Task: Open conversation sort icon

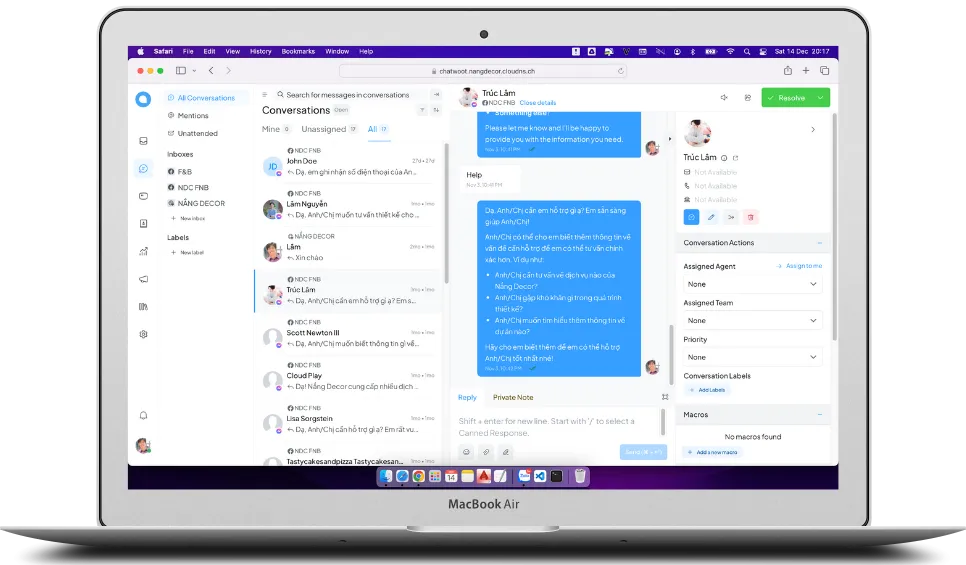Action: point(436,110)
